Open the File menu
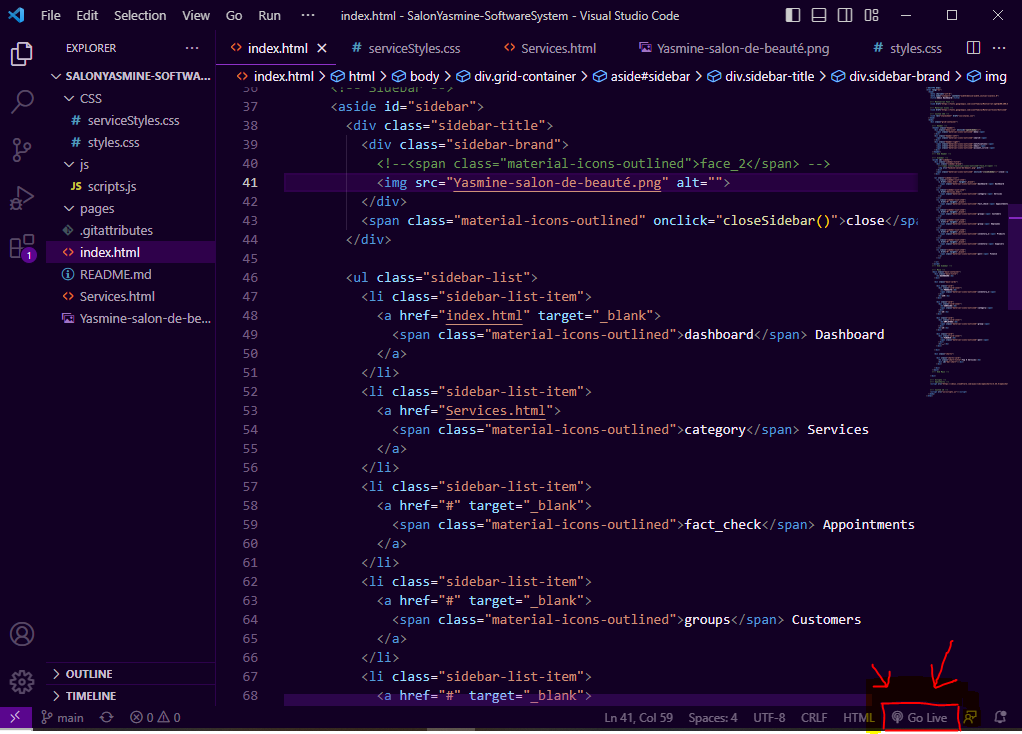The height and width of the screenshot is (734, 1022). pos(50,15)
